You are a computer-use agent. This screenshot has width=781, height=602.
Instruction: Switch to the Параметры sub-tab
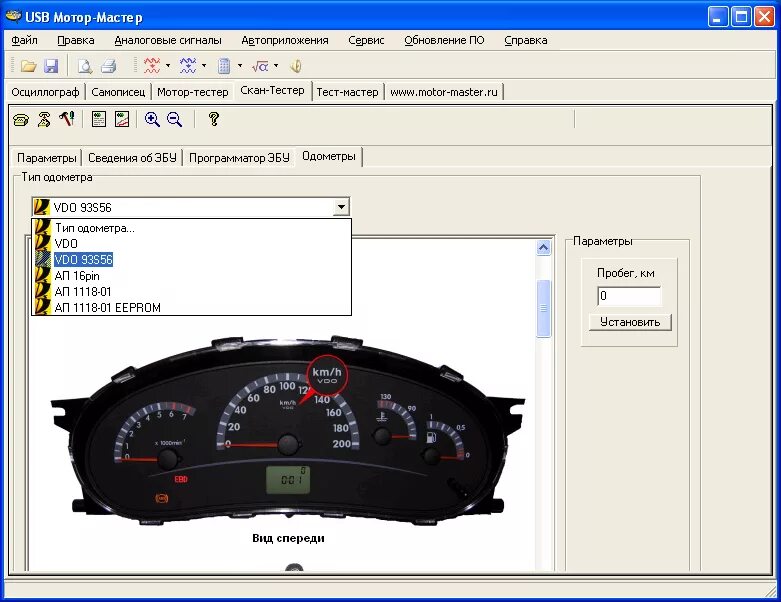coord(47,158)
